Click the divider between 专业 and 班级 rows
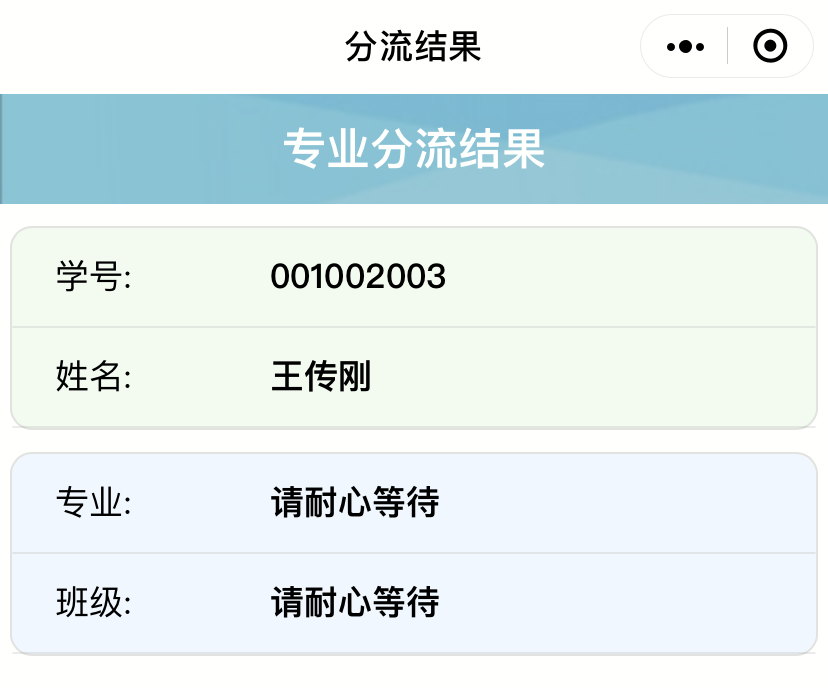This screenshot has width=828, height=688. [x=413, y=552]
